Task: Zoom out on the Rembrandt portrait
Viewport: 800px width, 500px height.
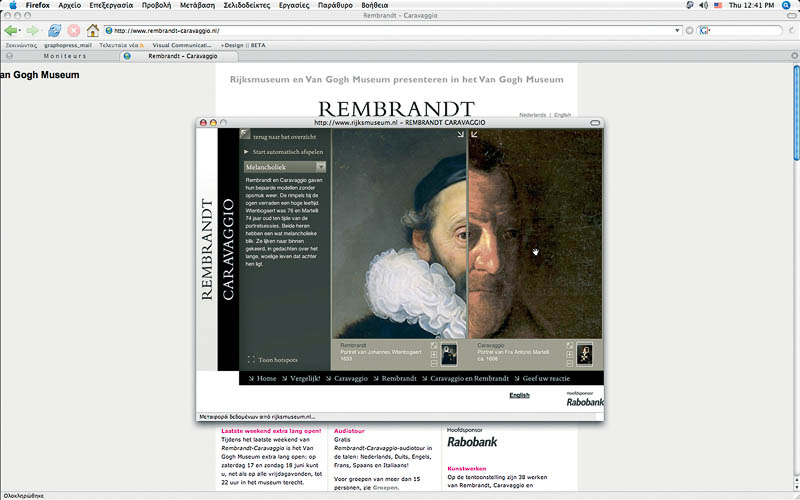Action: click(x=434, y=364)
